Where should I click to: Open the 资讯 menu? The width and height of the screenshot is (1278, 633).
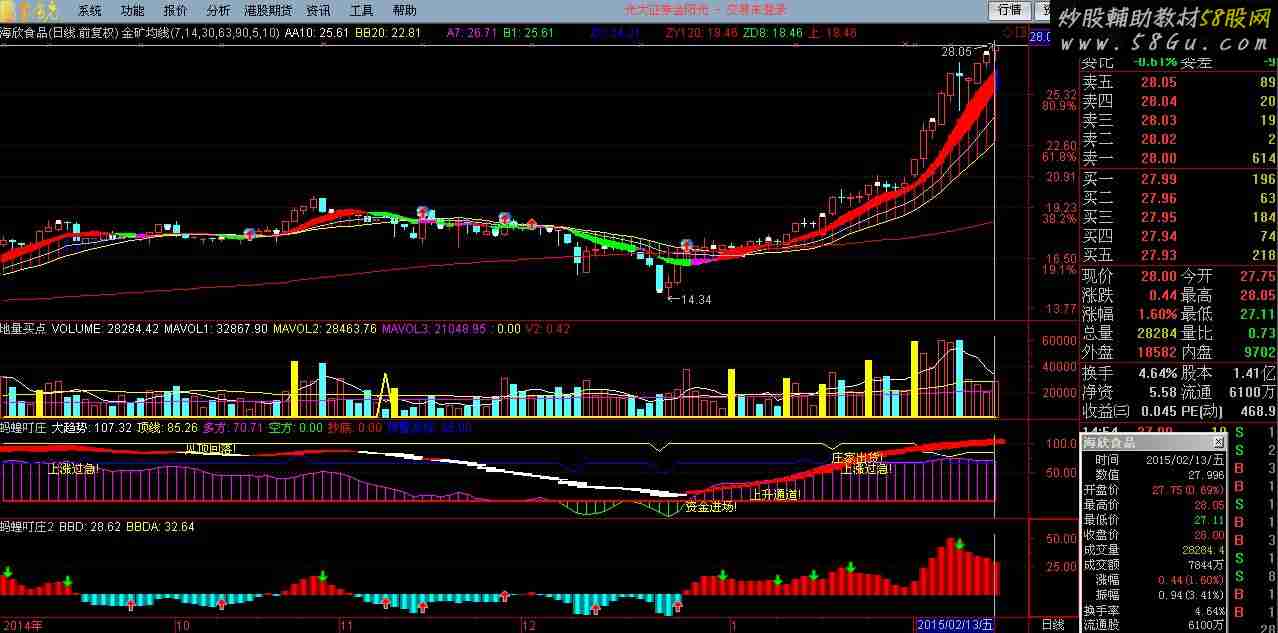coord(318,11)
